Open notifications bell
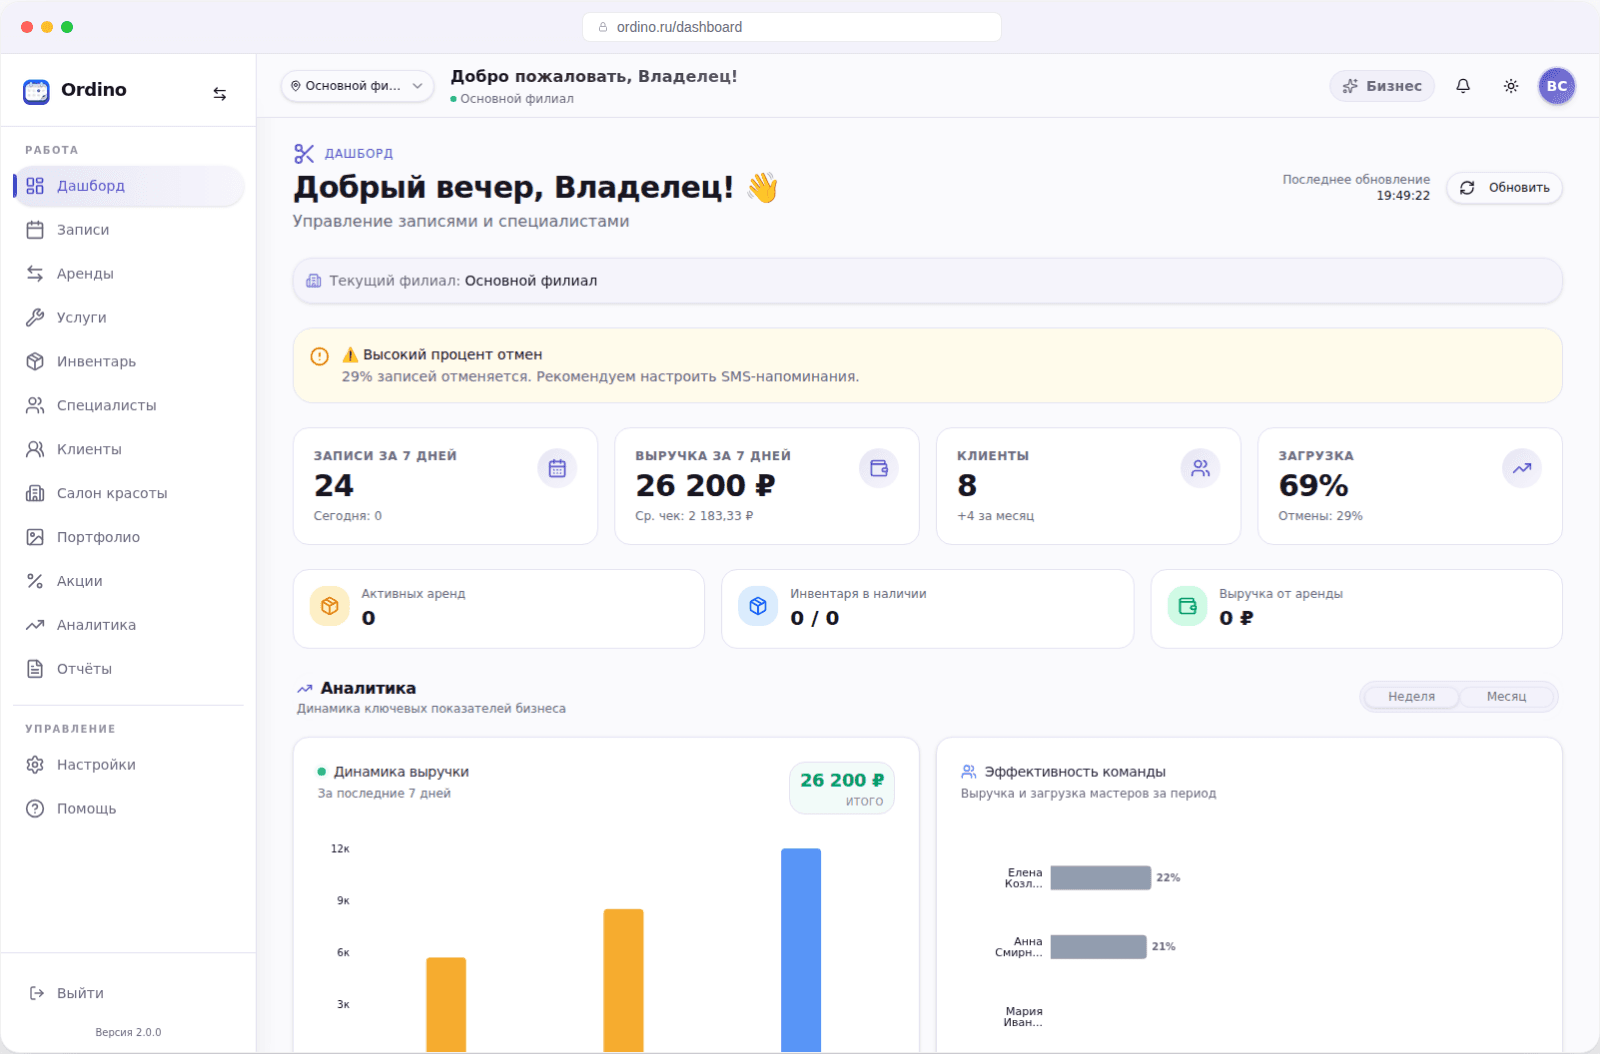This screenshot has height=1054, width=1600. coord(1463,86)
